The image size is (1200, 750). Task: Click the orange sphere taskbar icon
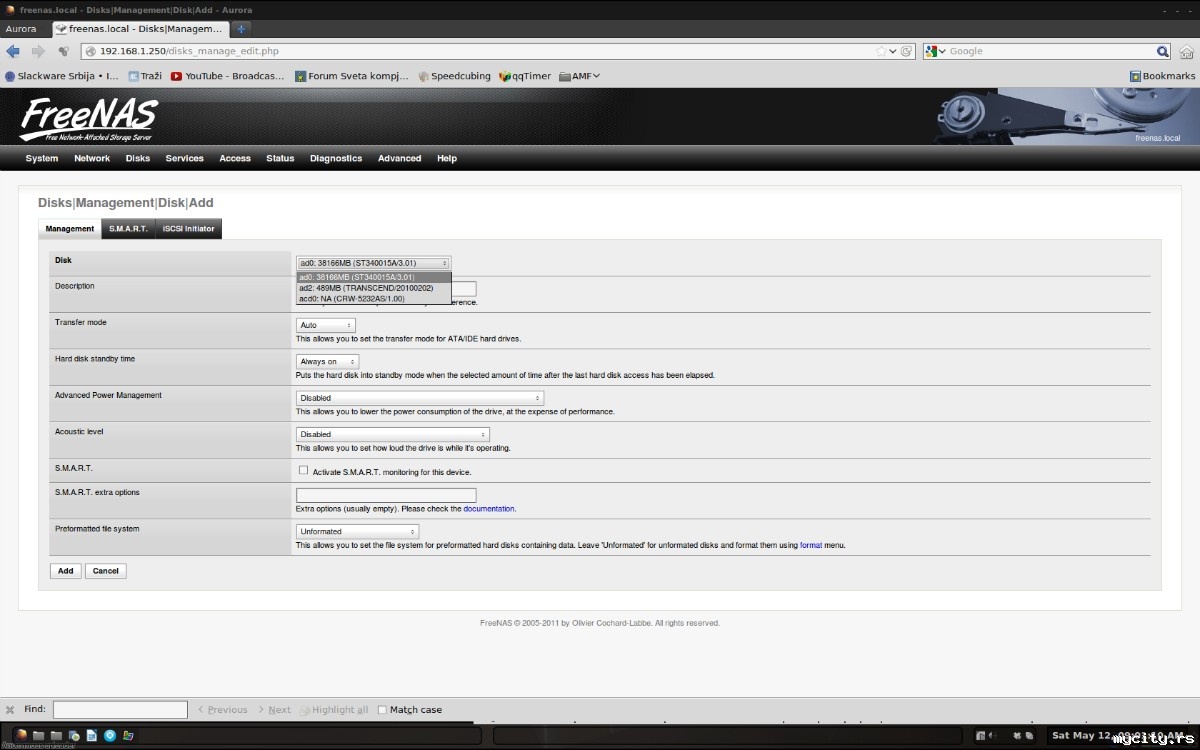pyautogui.click(x=22, y=735)
